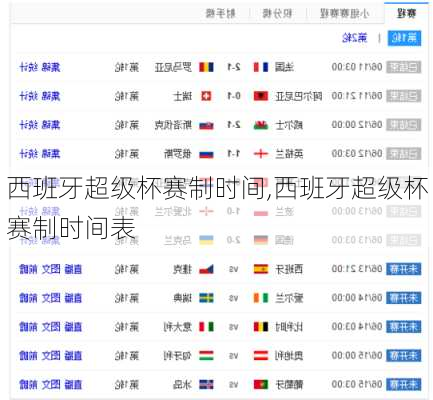The width and height of the screenshot is (433, 400).
Task: Click the Germany flag icon
Action: [261, 240]
